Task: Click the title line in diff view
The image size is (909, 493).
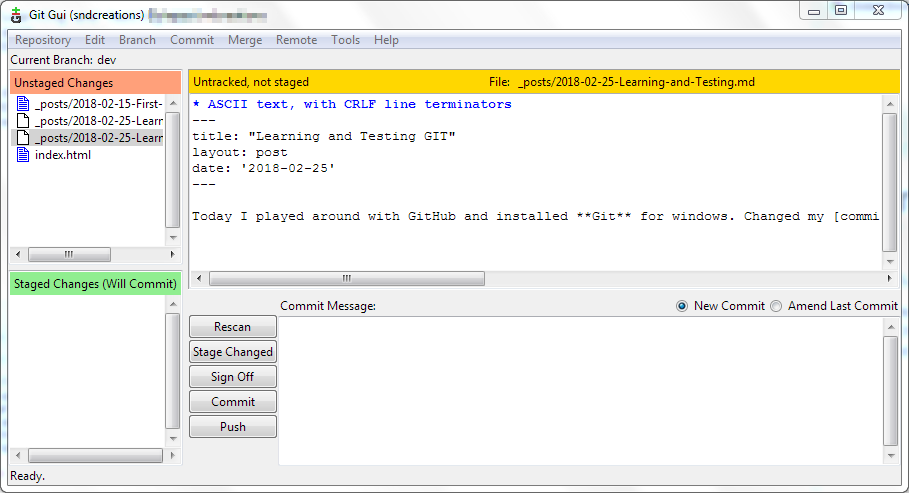Action: [323, 136]
